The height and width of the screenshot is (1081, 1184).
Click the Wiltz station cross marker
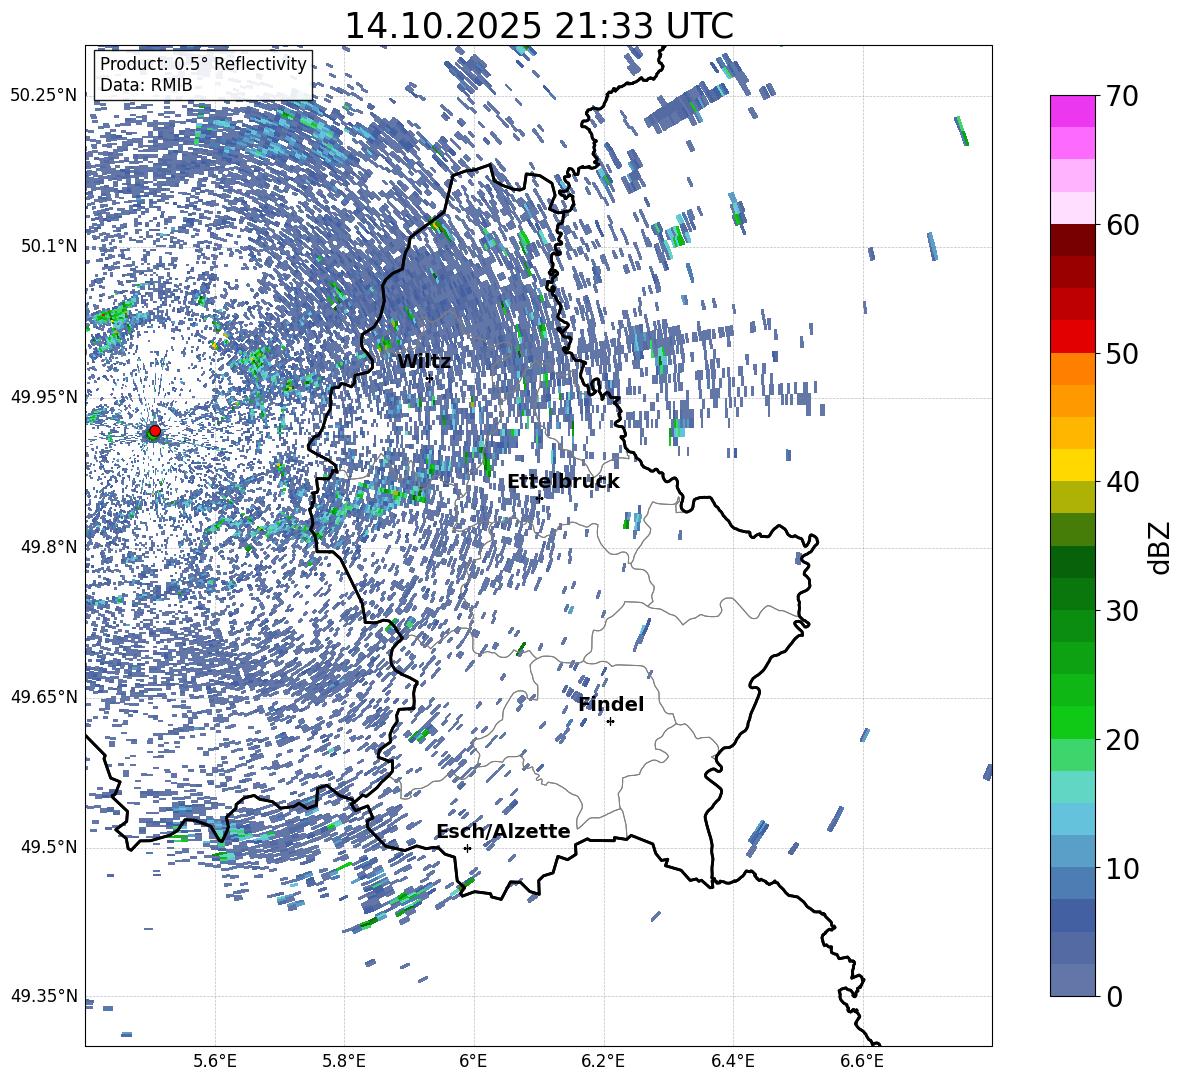pyautogui.click(x=430, y=378)
